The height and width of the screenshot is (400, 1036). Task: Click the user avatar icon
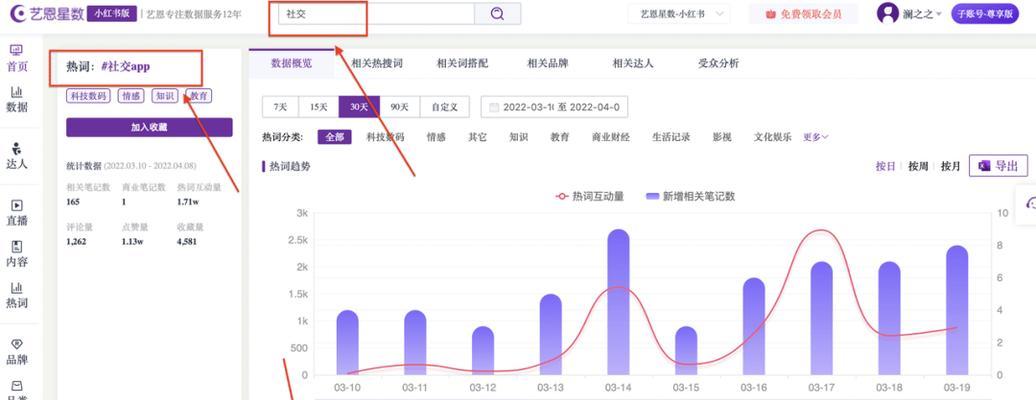[887, 13]
